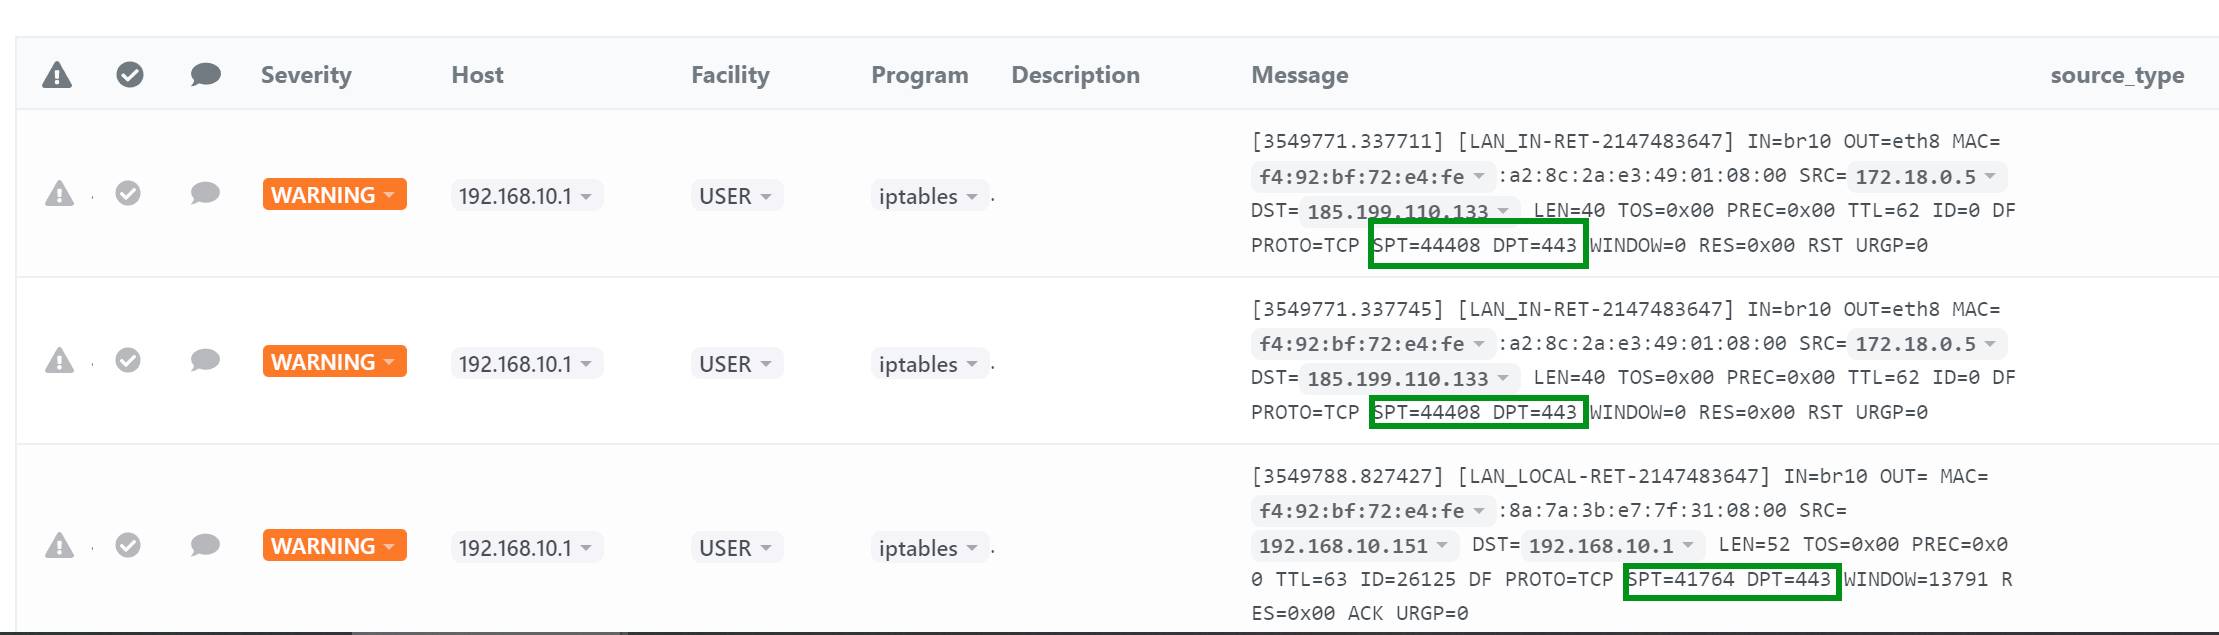Open iptables program dropdown in first row
Viewport: 2219px width, 635px height.
[x=929, y=196]
